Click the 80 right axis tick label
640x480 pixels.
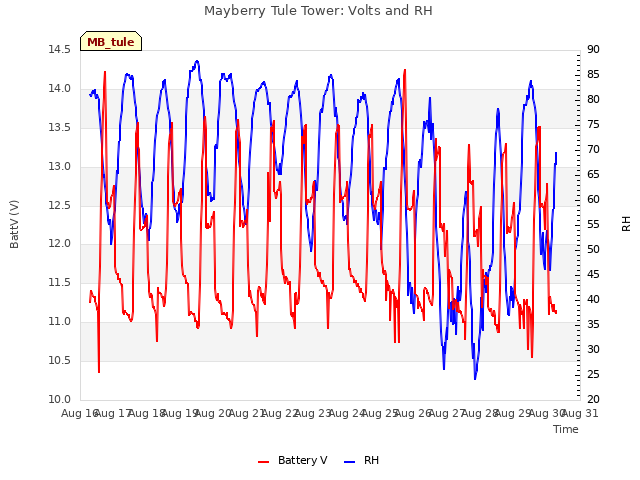click(x=593, y=100)
